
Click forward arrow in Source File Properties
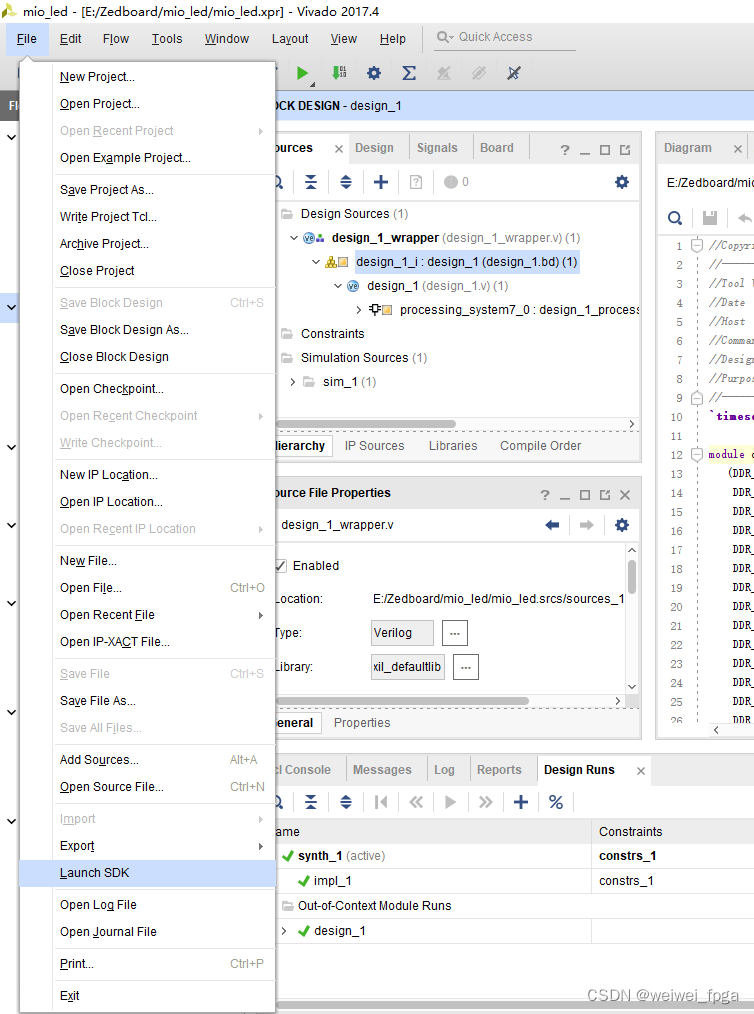587,525
